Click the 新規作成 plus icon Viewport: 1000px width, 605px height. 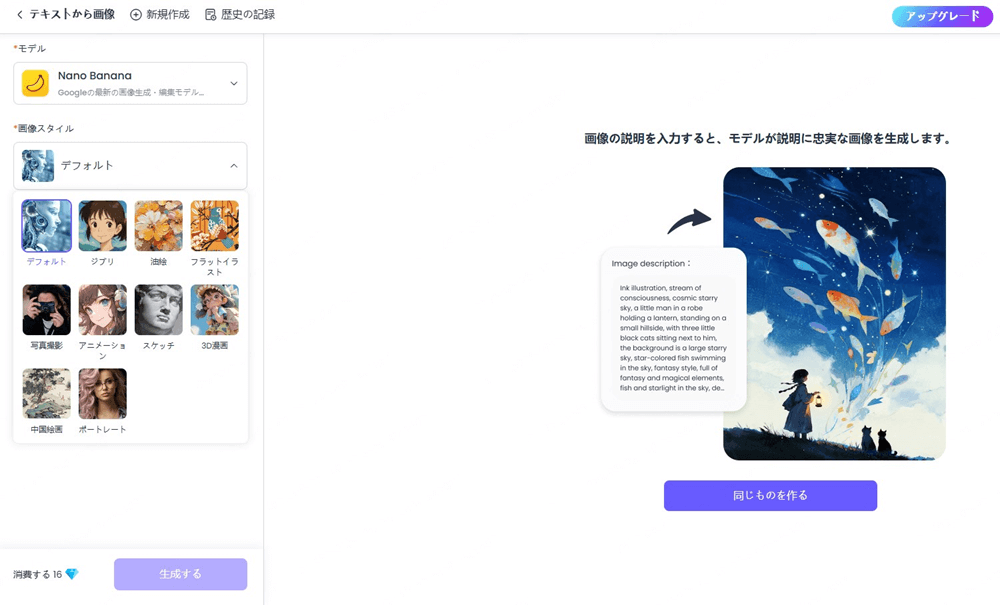point(136,15)
